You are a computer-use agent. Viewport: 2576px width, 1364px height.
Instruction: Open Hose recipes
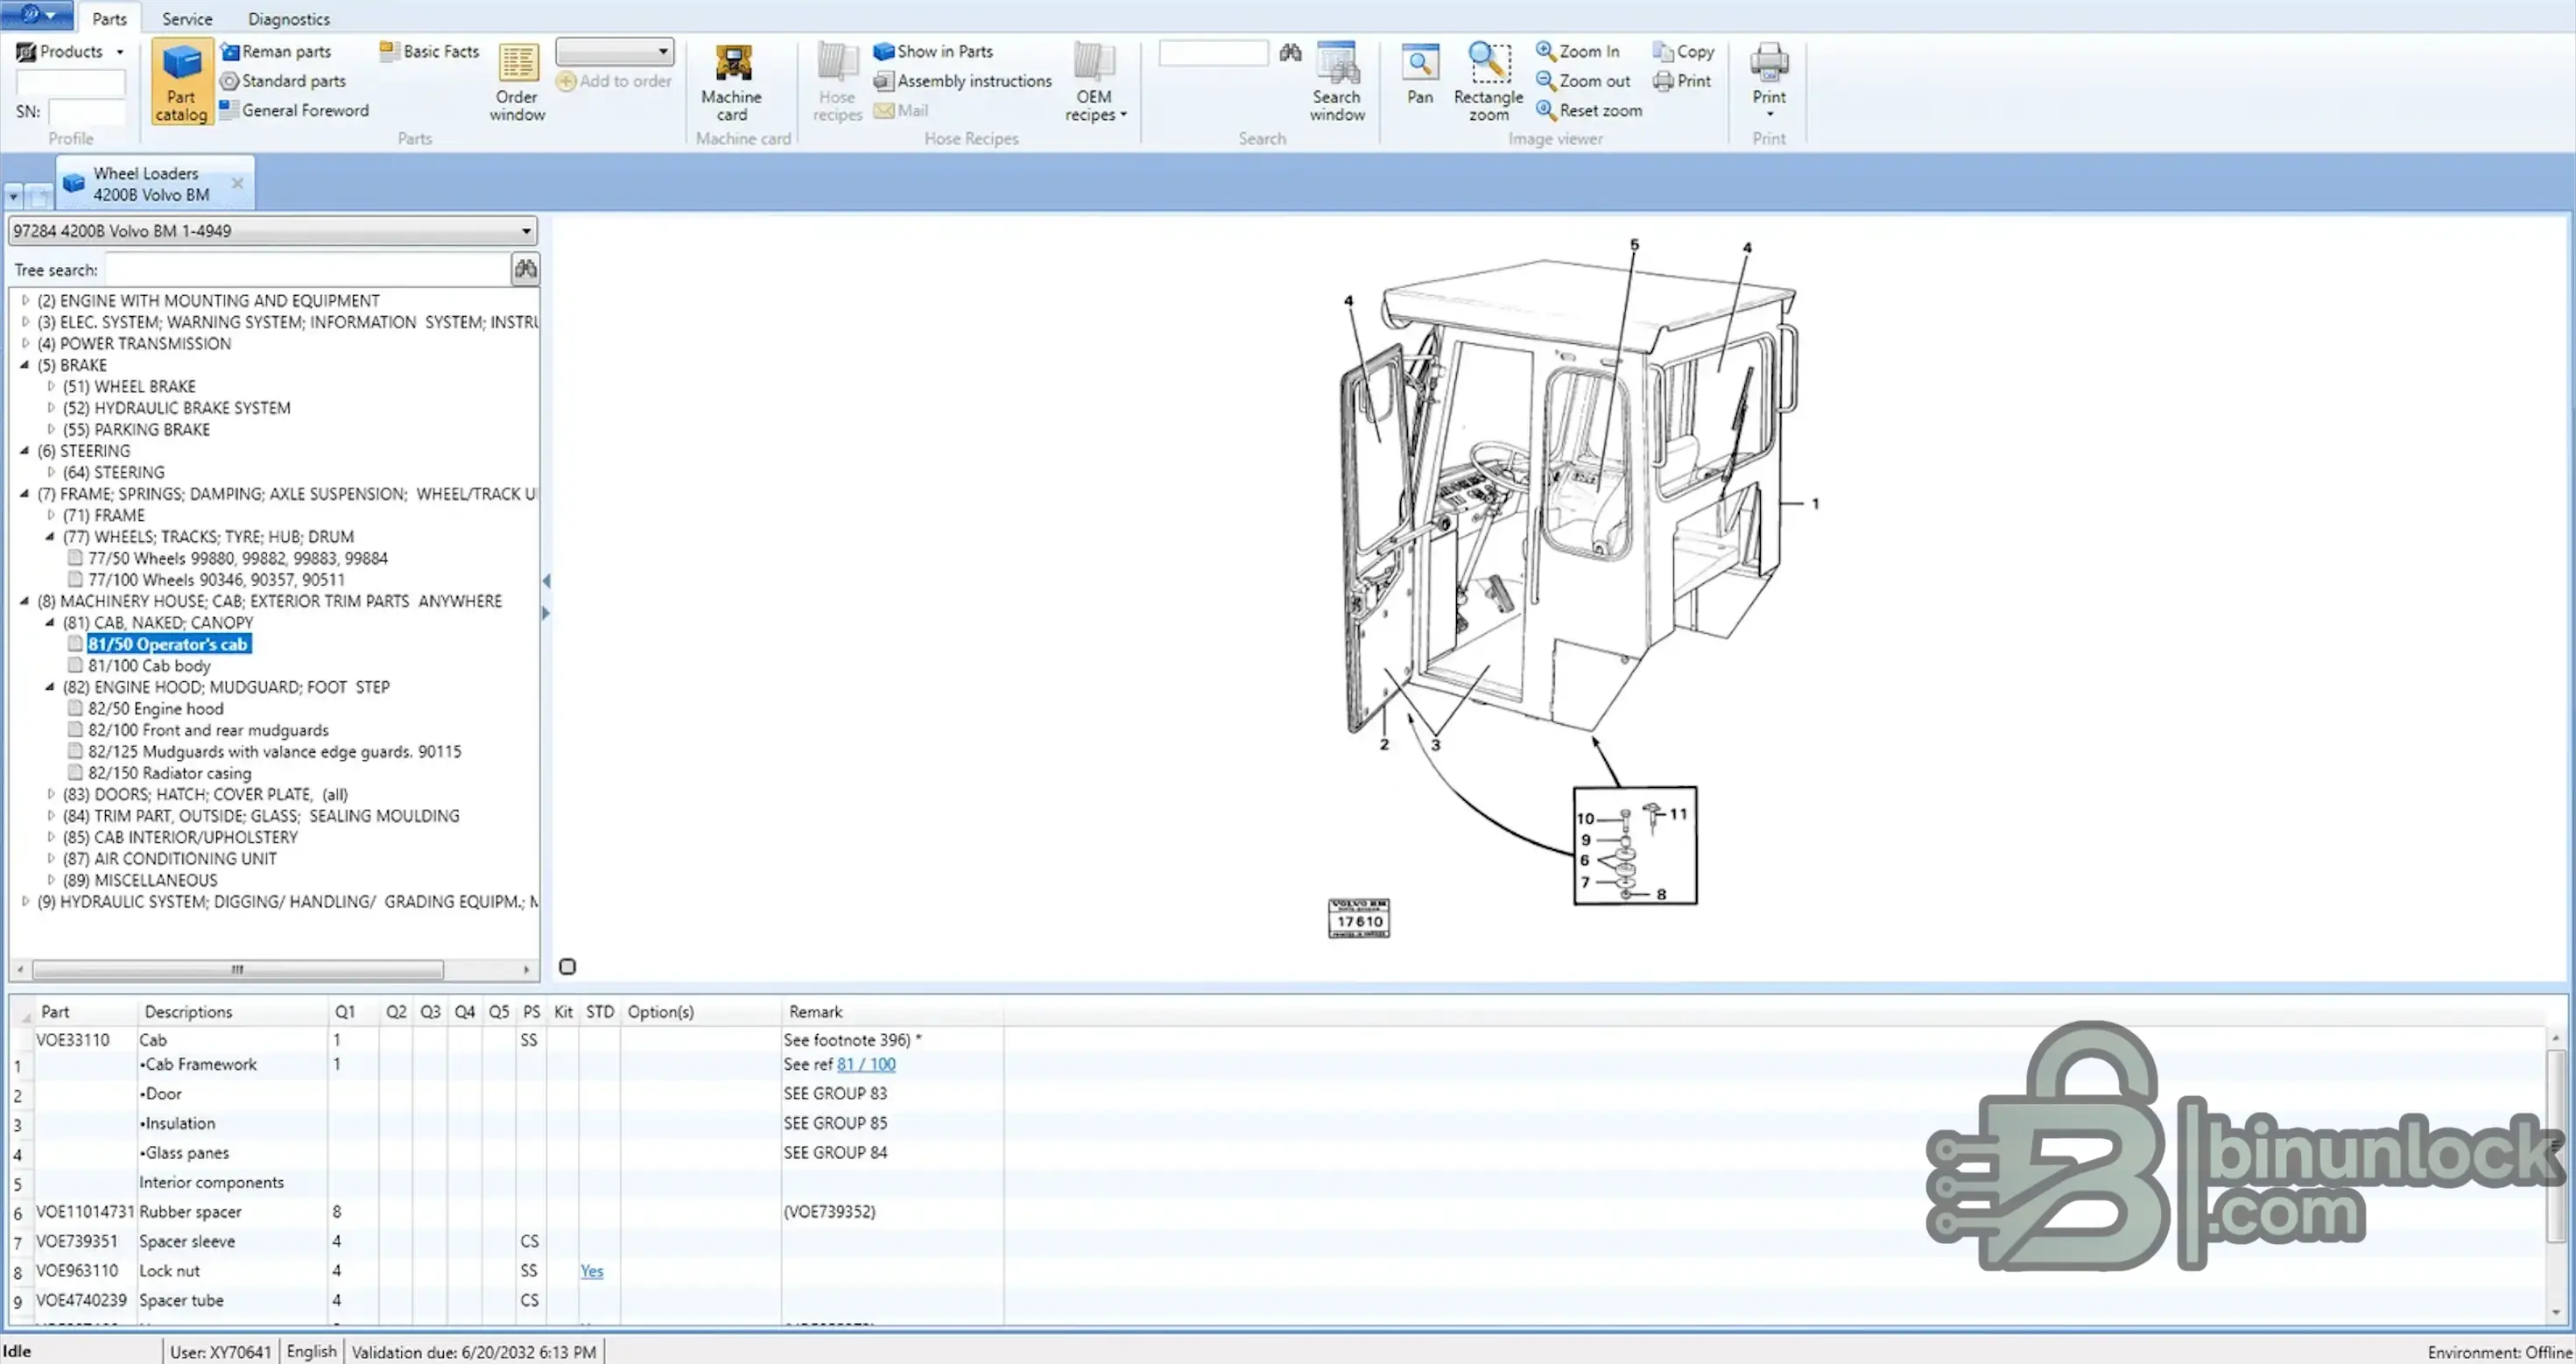(837, 82)
